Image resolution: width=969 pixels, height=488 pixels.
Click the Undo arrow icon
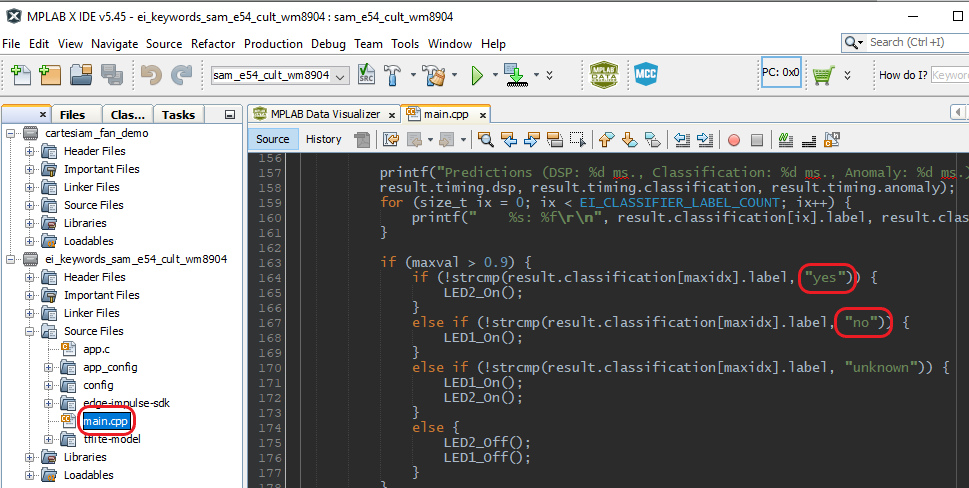(151, 75)
